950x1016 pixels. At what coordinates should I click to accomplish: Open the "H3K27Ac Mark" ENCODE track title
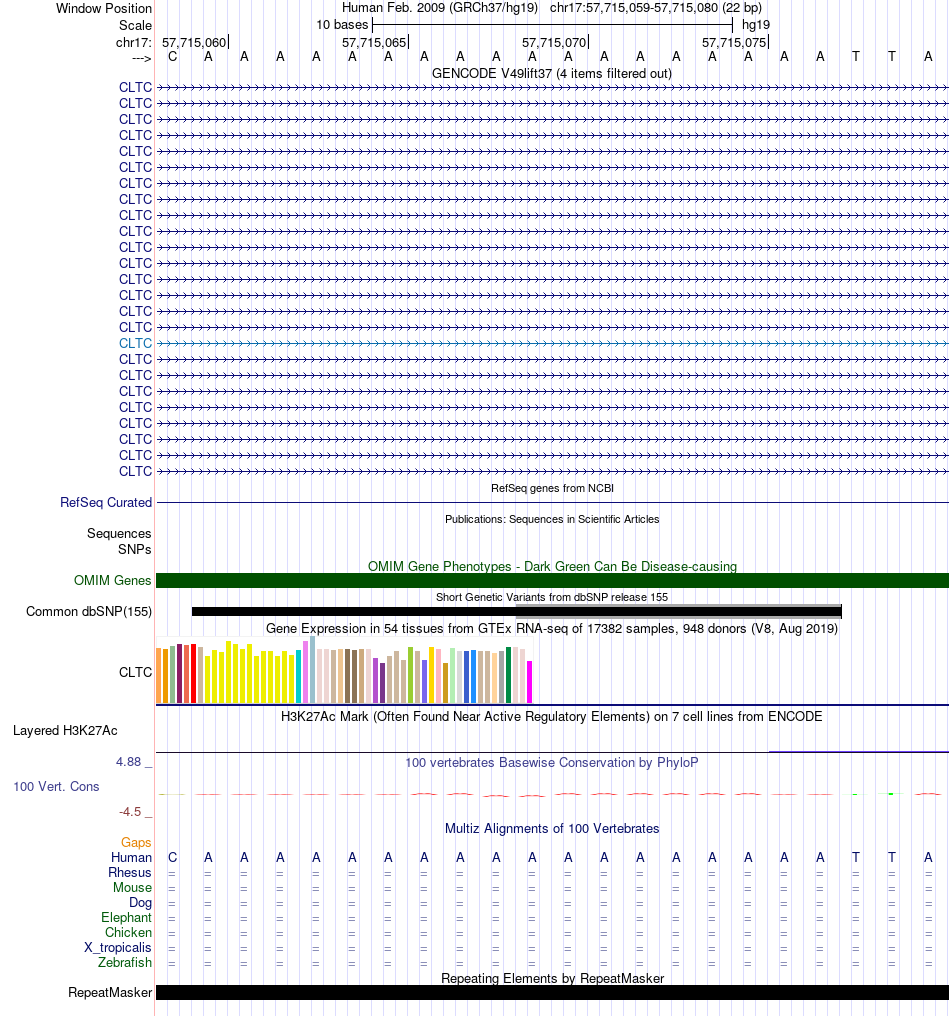pyautogui.click(x=552, y=717)
